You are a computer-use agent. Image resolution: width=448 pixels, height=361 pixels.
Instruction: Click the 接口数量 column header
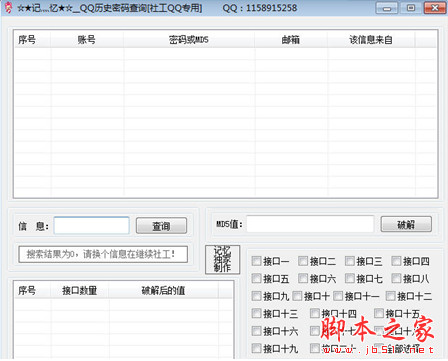tap(80, 290)
